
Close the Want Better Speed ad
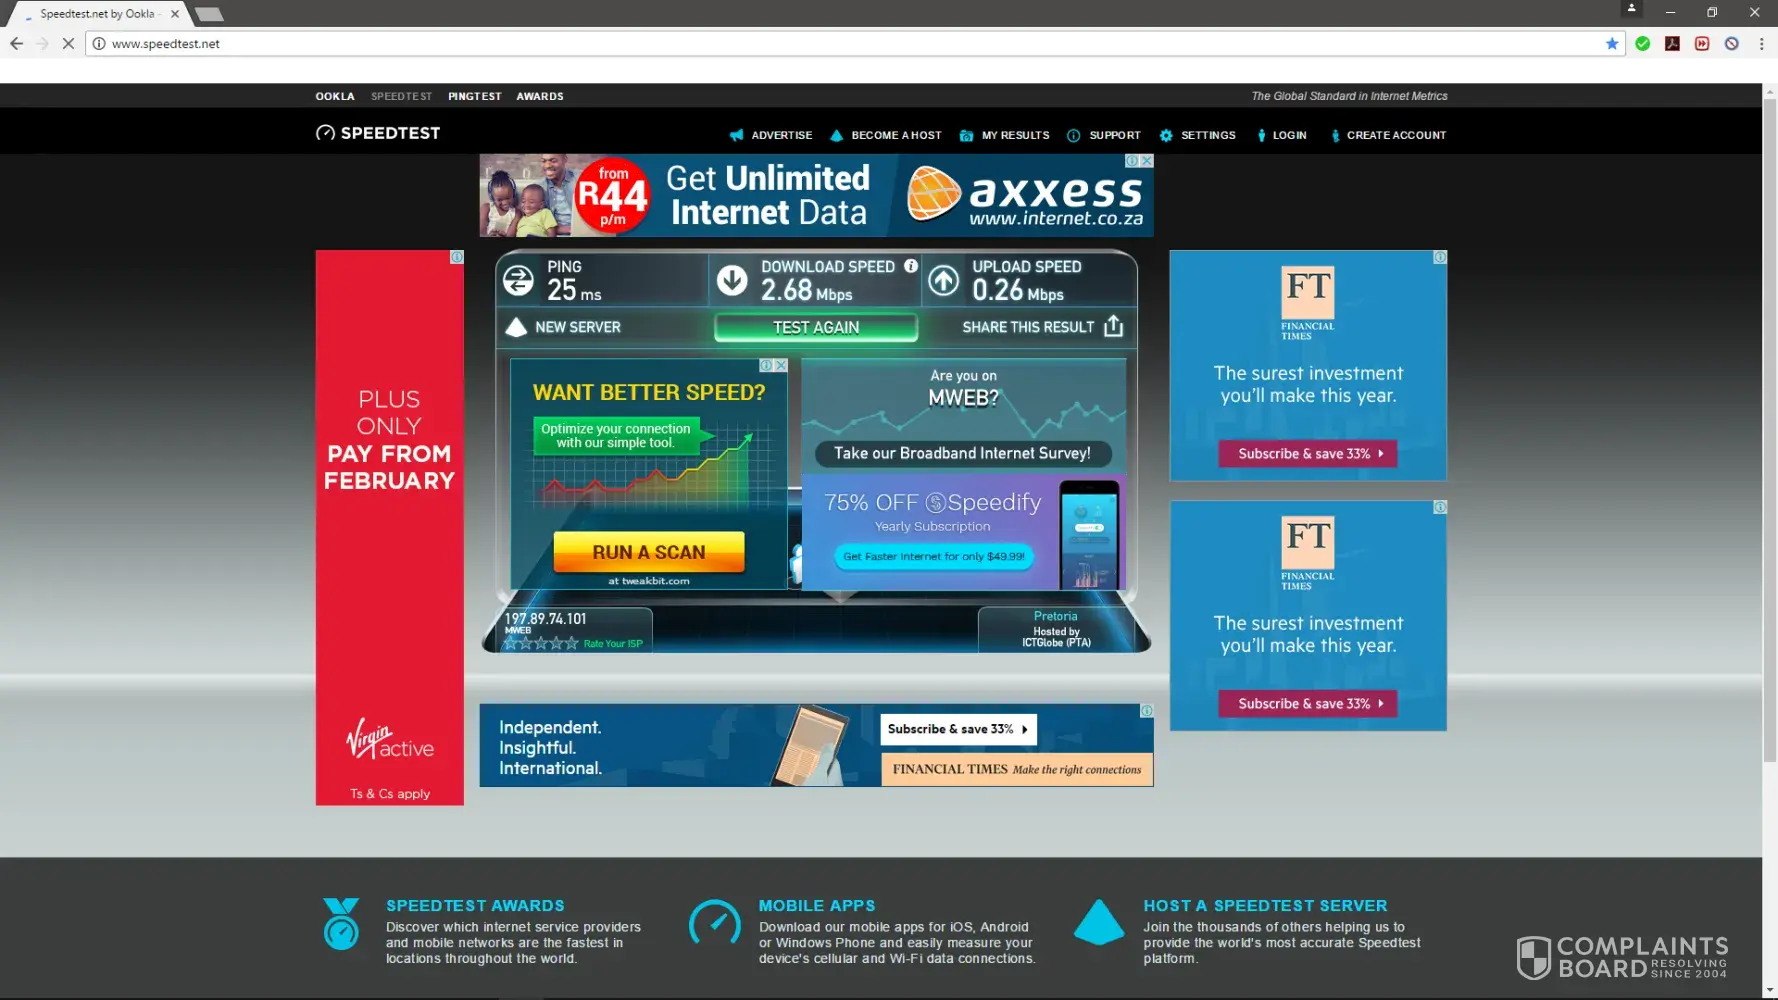tap(781, 366)
